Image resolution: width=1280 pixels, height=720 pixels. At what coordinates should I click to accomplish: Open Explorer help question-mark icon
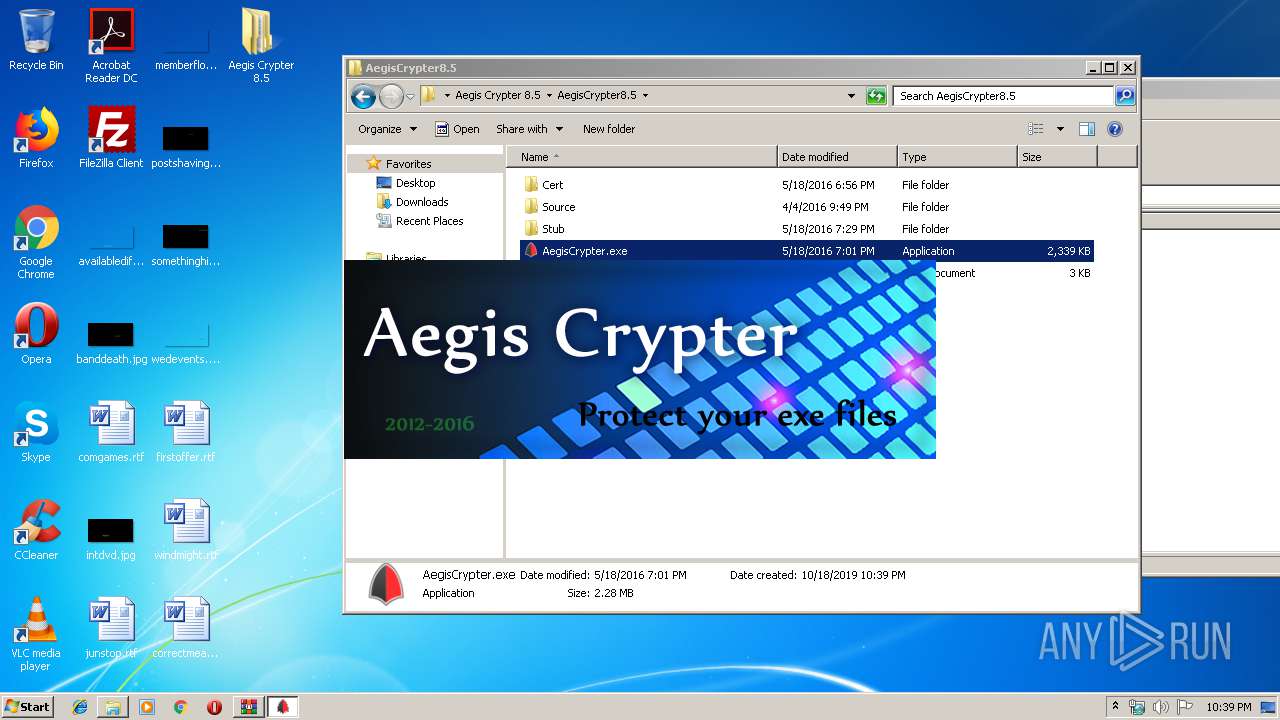tap(1115, 129)
